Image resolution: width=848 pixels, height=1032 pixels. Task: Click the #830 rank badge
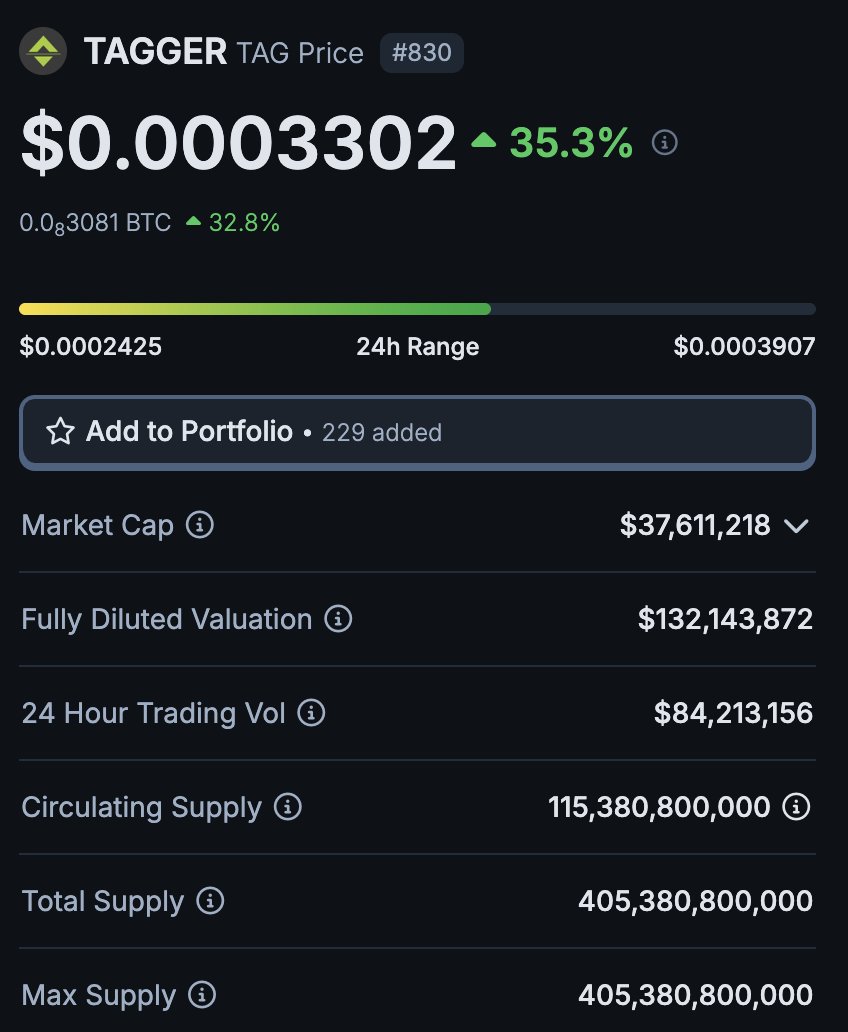click(421, 53)
